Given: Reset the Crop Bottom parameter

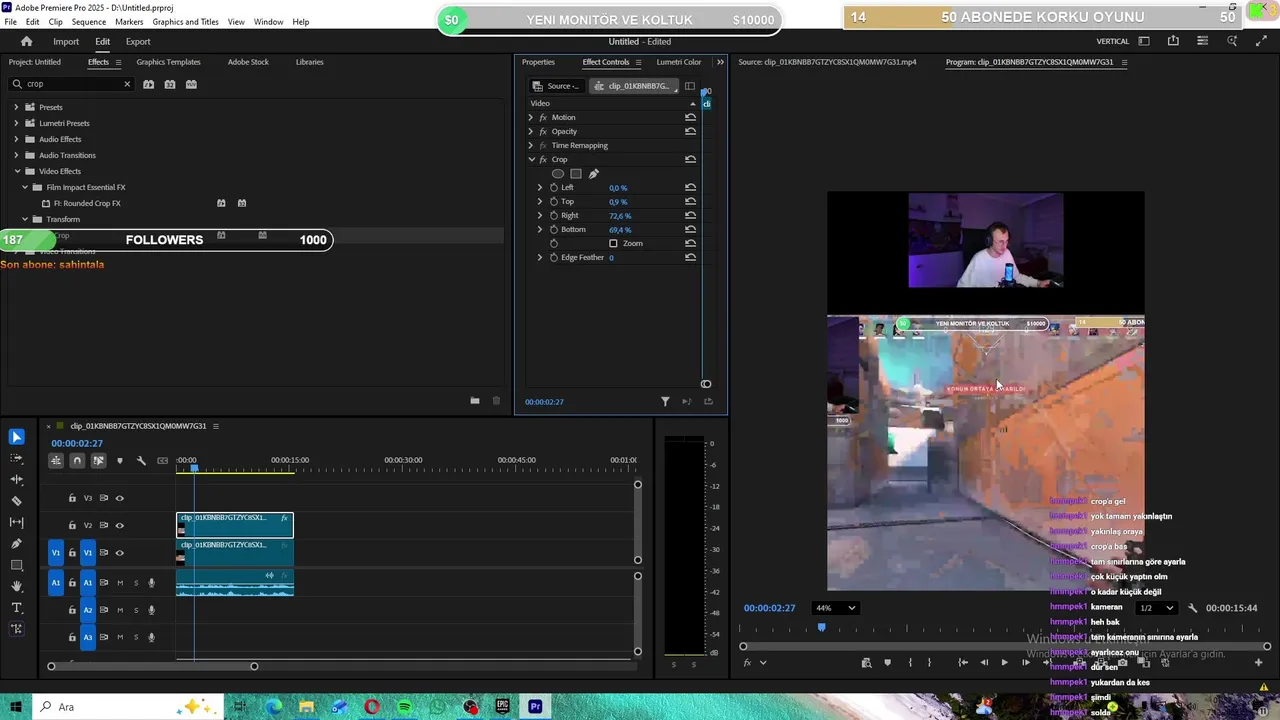Looking at the screenshot, I should point(690,229).
